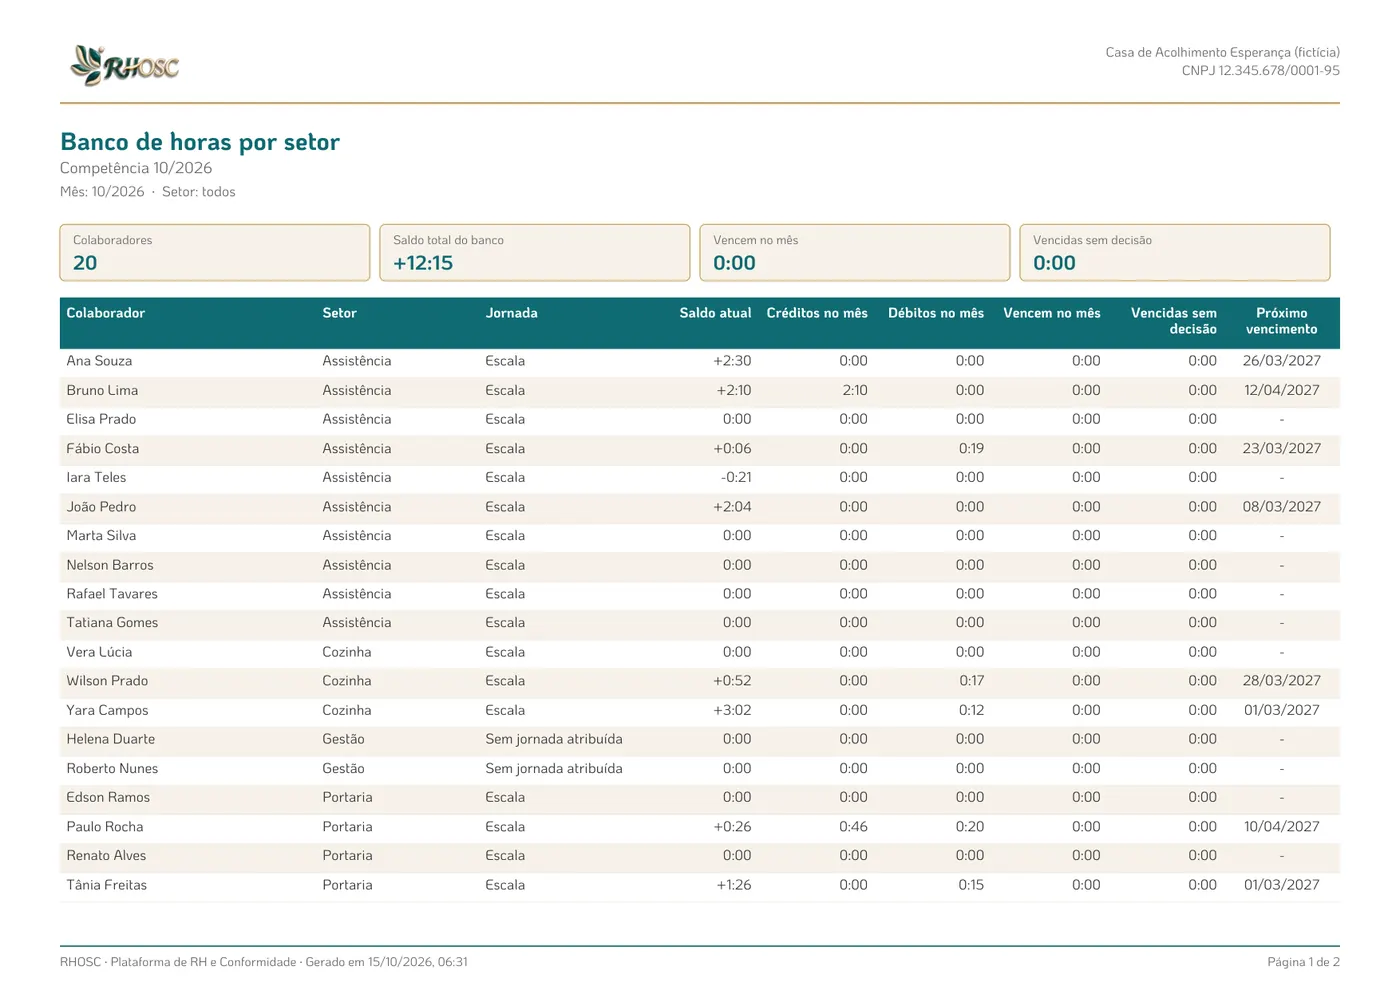1400x990 pixels.
Task: Click the 'Vencidas sem decisão' column header
Action: pos(1174,321)
